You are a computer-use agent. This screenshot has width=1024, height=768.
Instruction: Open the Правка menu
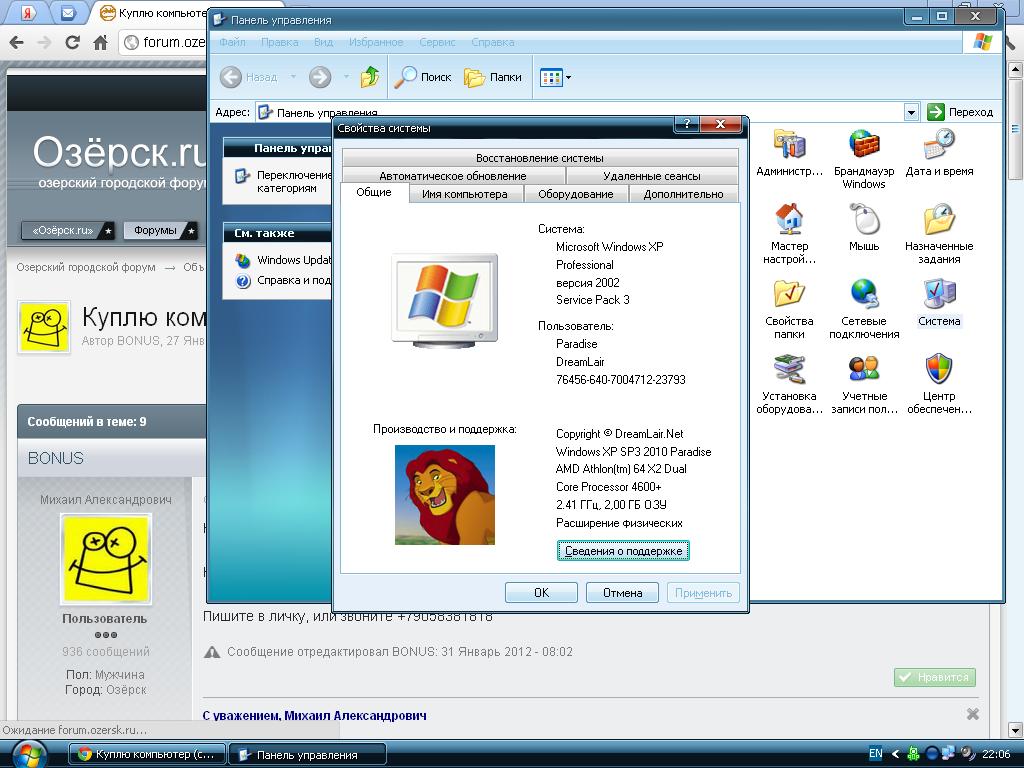pyautogui.click(x=280, y=42)
